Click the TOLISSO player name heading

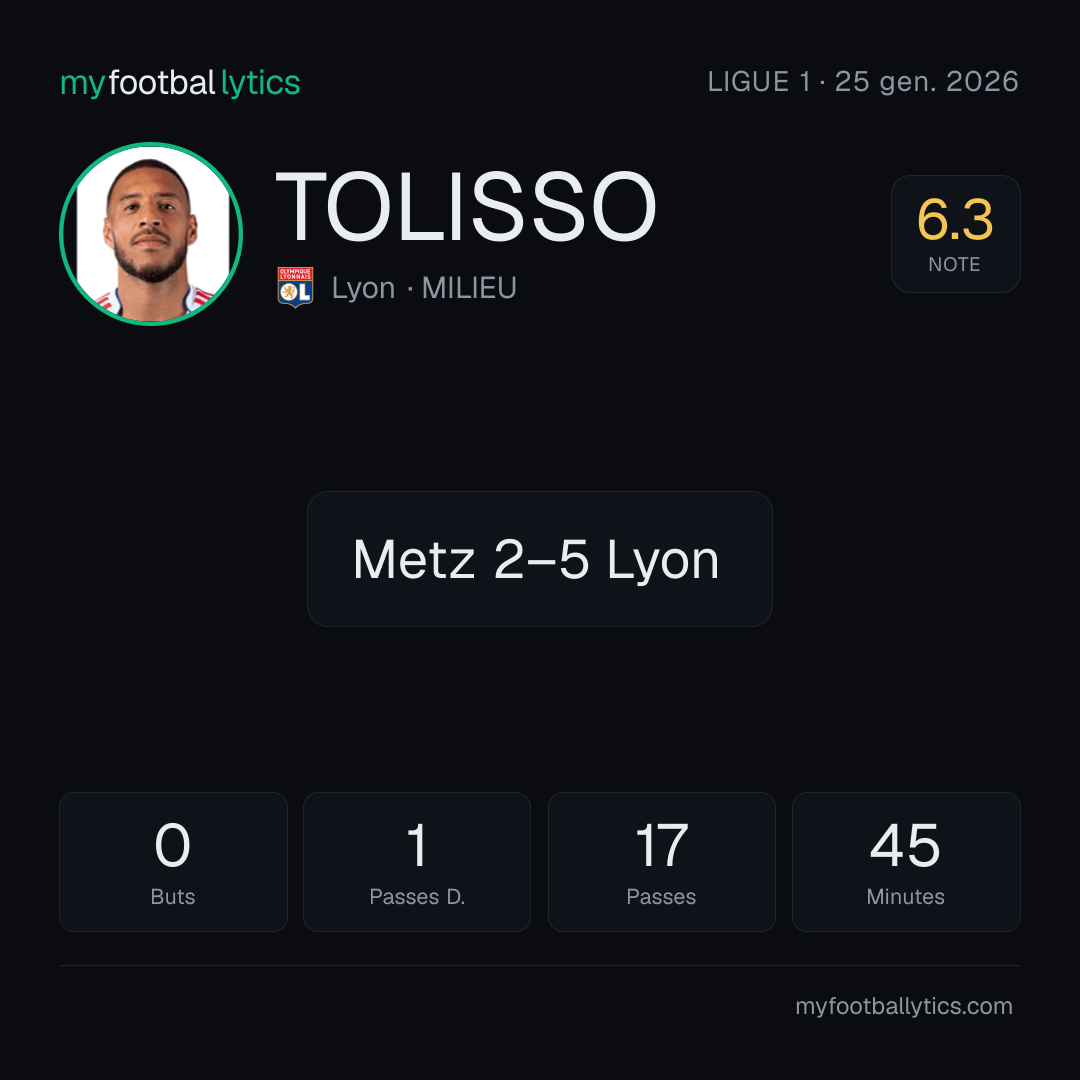pos(466,207)
